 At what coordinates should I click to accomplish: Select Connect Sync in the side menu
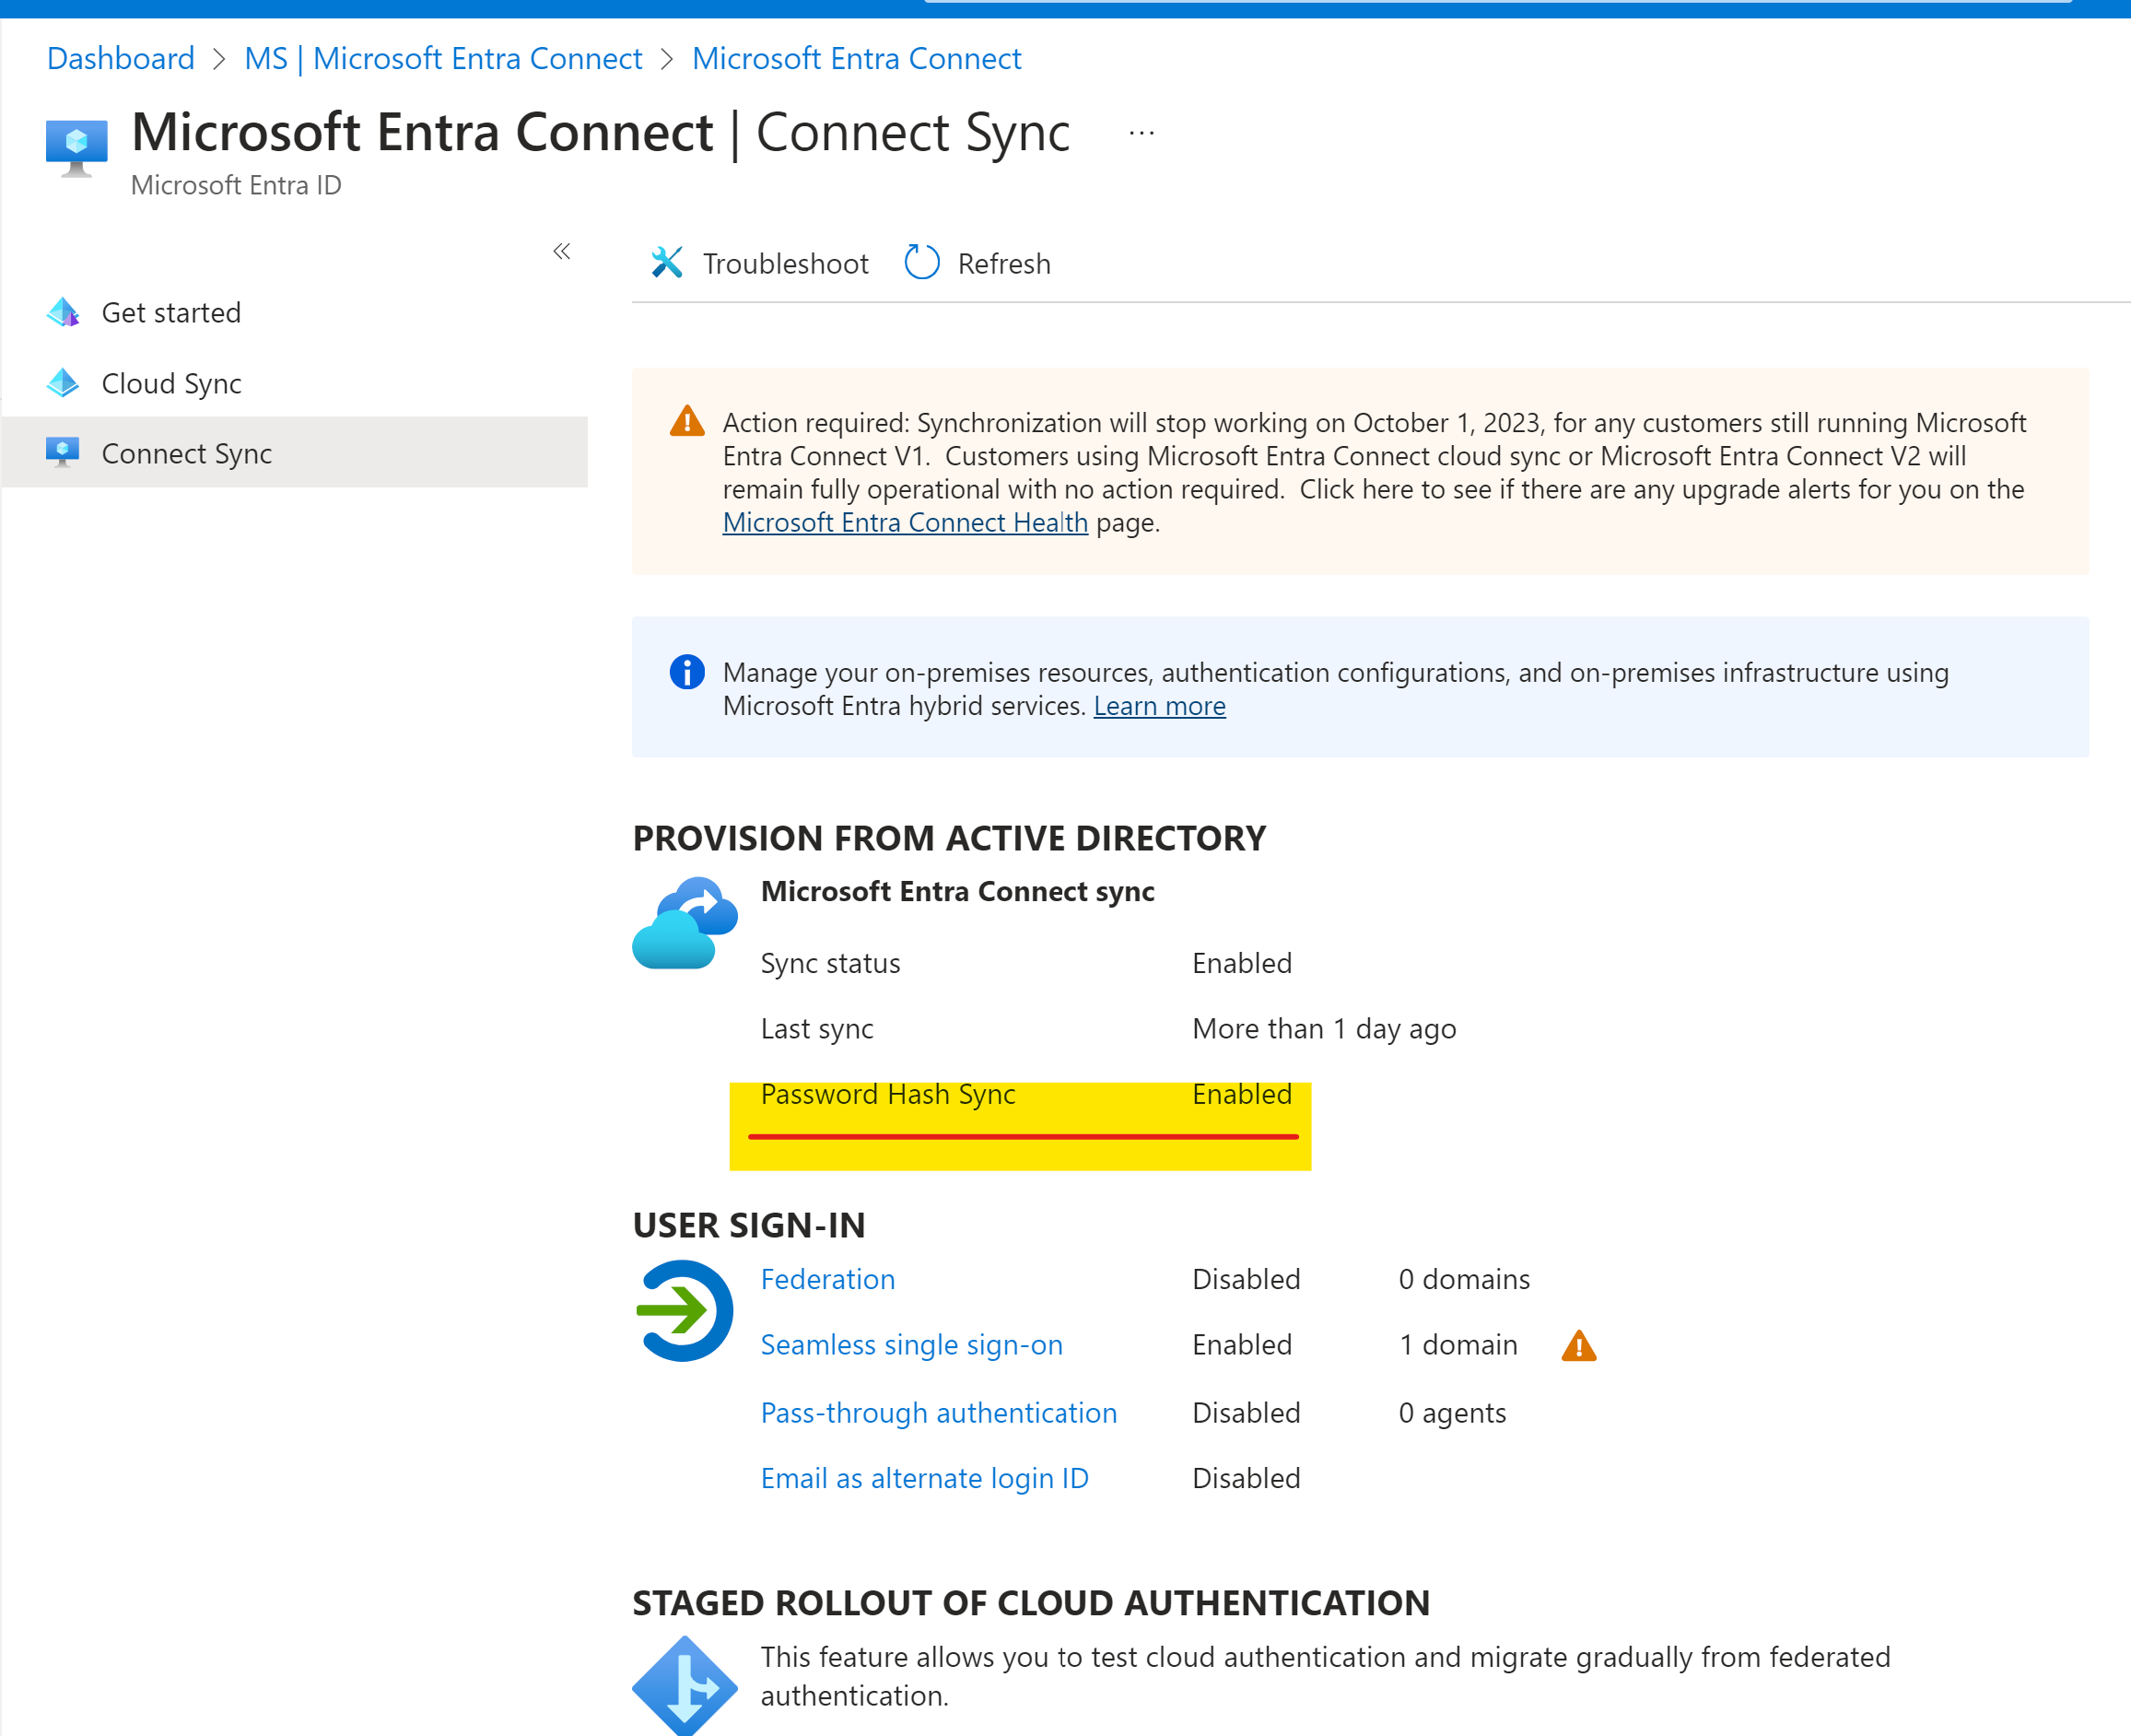coord(294,453)
